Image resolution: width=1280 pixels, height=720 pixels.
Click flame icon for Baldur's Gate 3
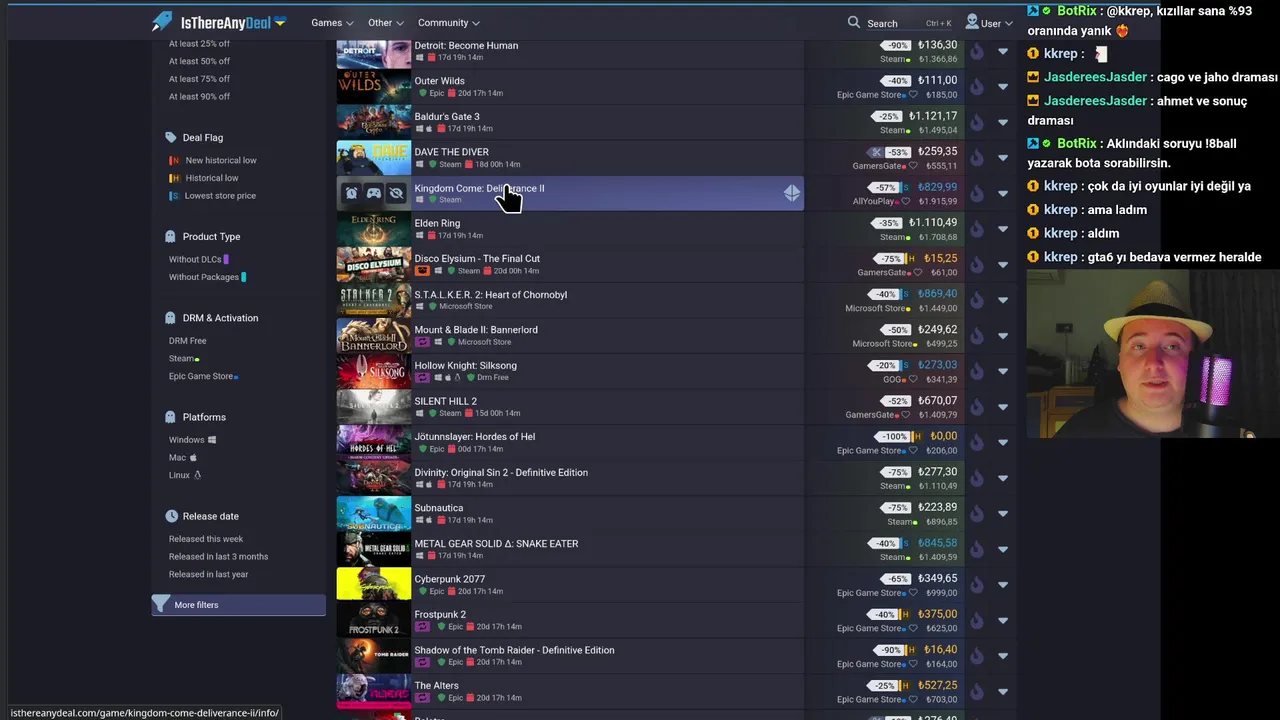976,123
